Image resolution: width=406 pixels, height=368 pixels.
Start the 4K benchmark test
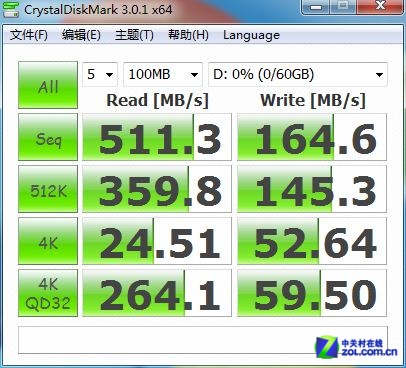coord(48,241)
